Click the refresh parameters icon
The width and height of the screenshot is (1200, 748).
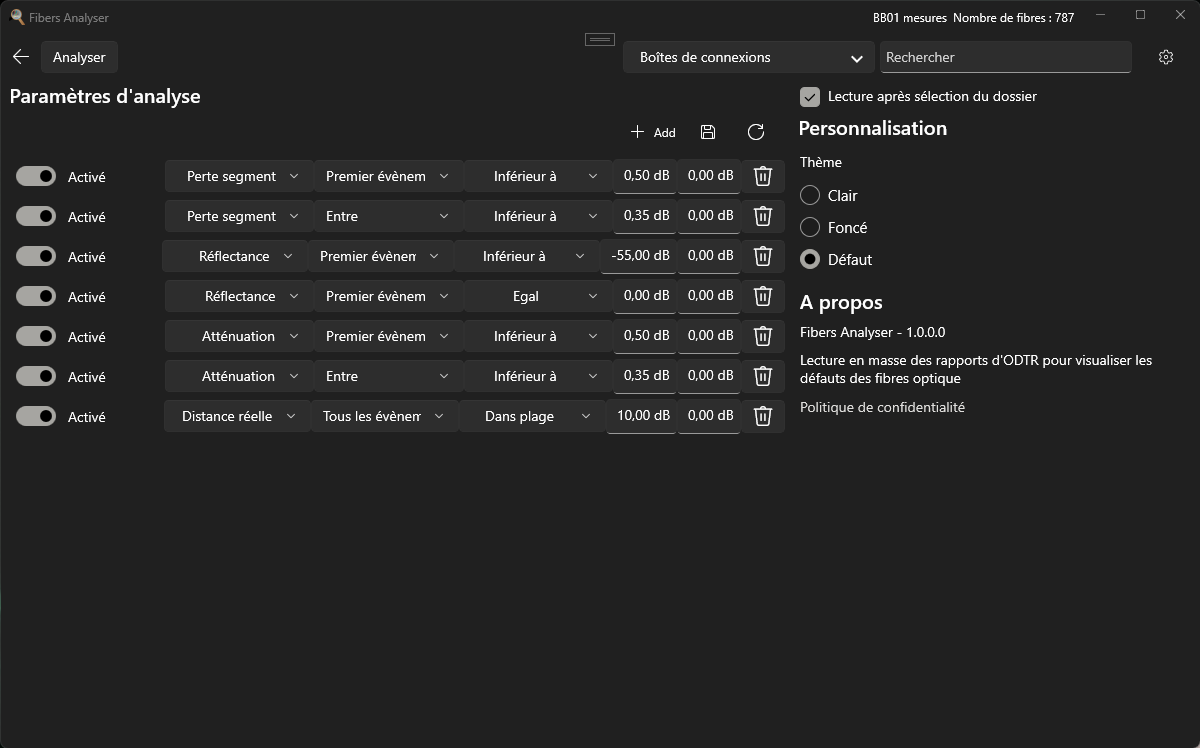point(756,132)
